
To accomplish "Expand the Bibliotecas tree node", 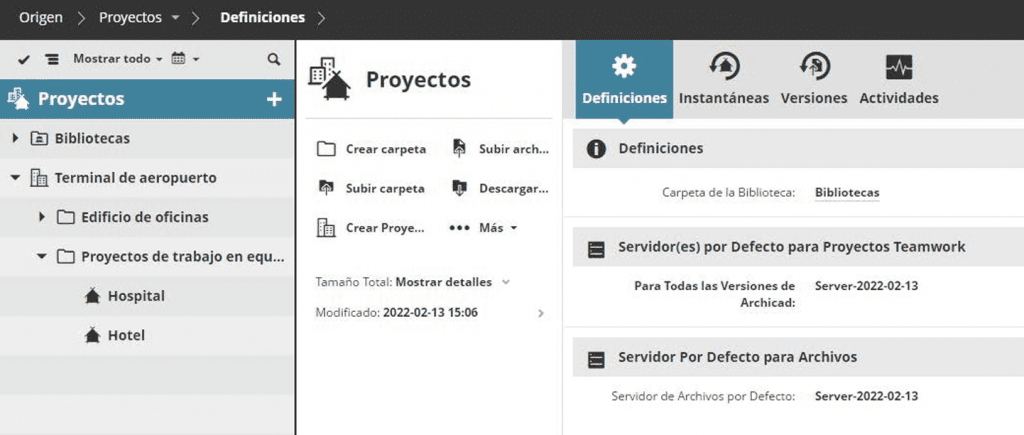I will click(16, 138).
